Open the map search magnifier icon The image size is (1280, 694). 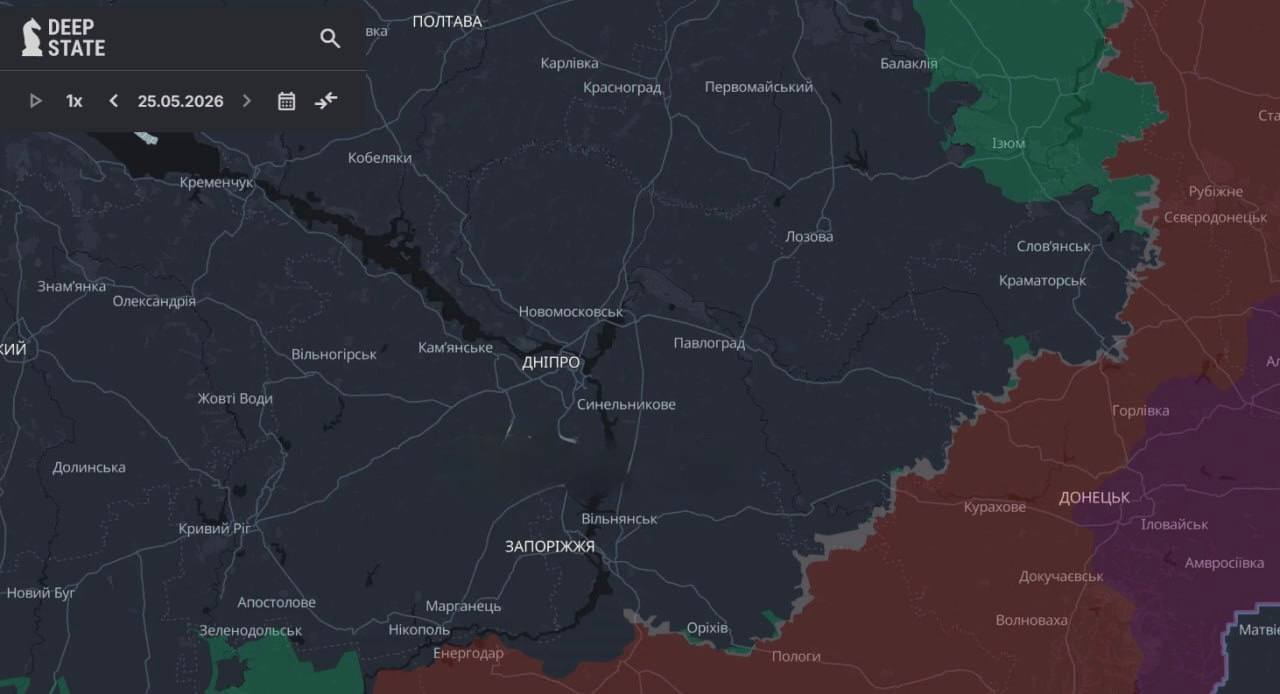pos(330,38)
